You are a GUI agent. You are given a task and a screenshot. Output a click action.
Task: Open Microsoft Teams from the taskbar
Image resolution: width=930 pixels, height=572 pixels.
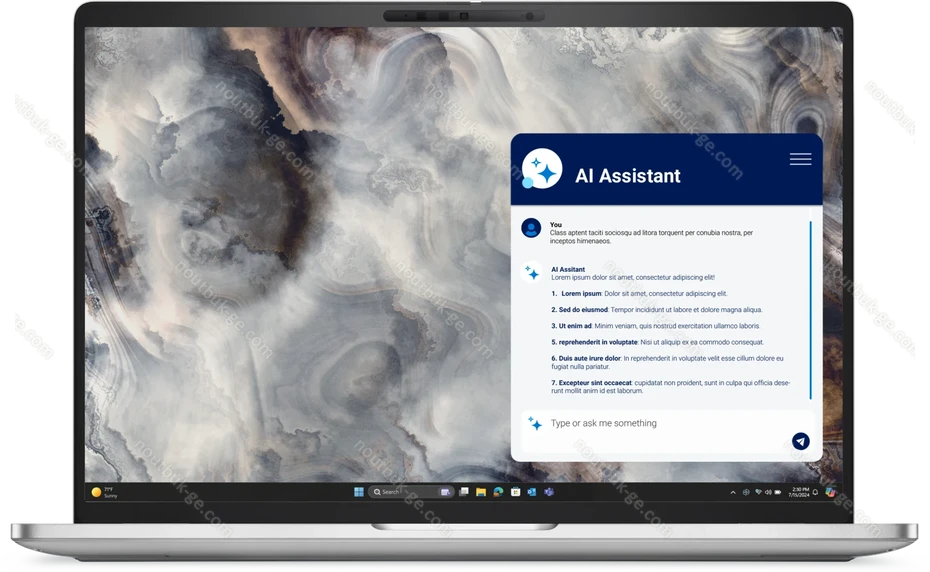(549, 492)
